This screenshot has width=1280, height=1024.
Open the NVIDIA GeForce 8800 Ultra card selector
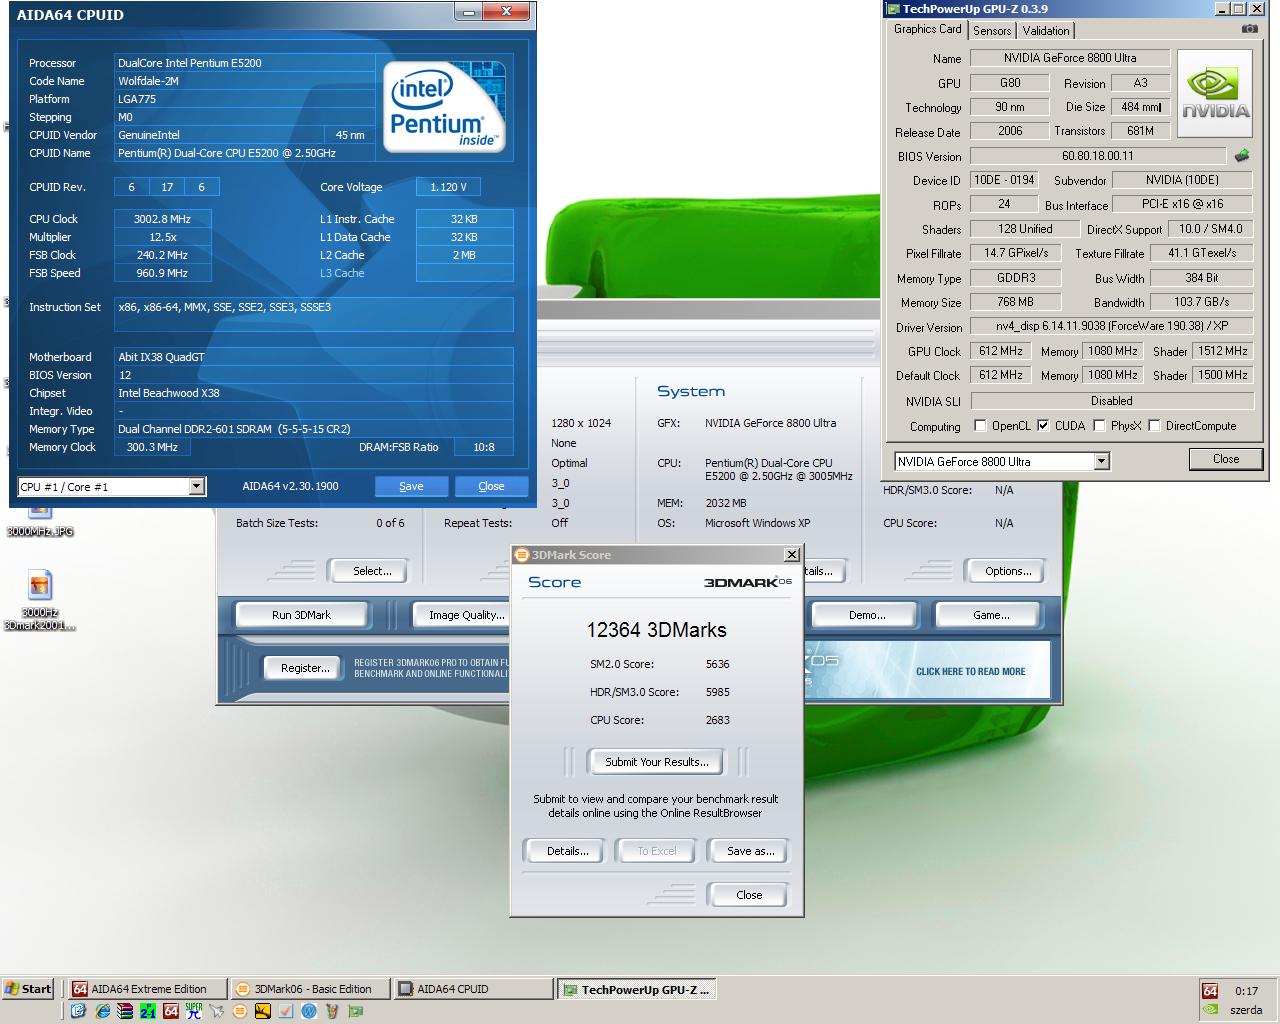1002,461
